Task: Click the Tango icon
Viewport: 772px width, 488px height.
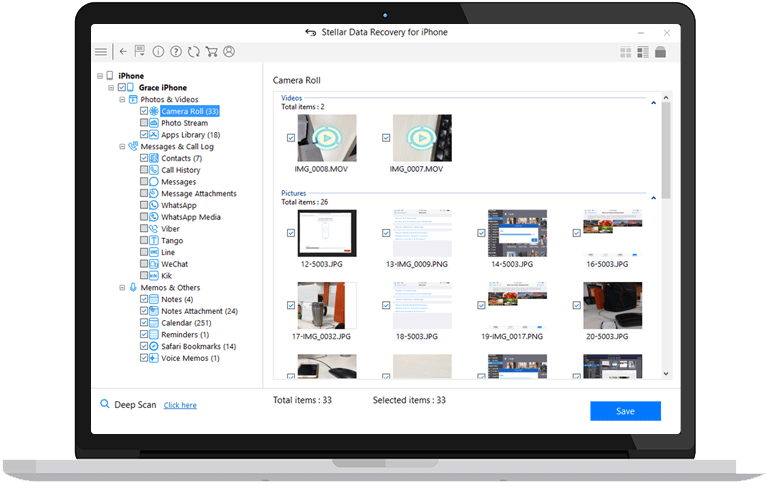Action: (154, 241)
